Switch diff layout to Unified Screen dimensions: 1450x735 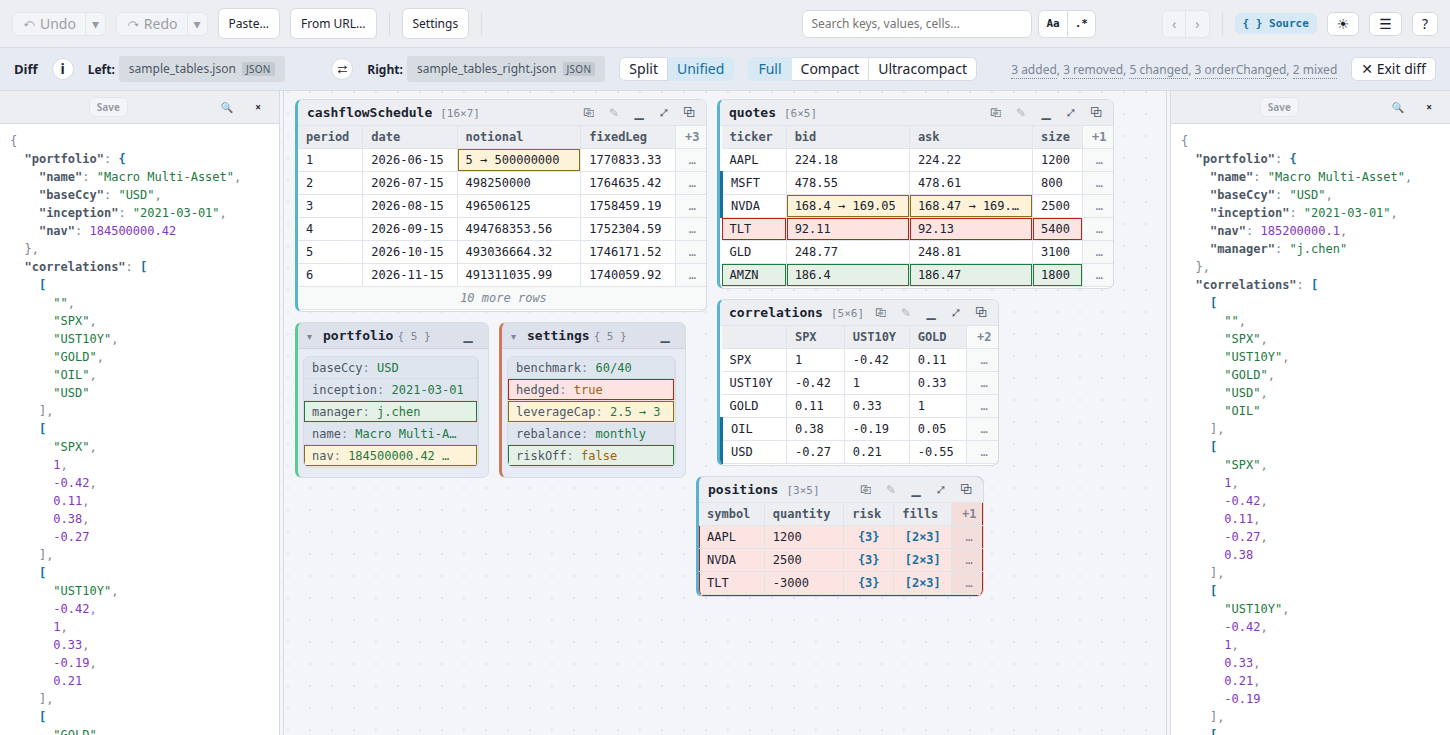click(x=700, y=69)
